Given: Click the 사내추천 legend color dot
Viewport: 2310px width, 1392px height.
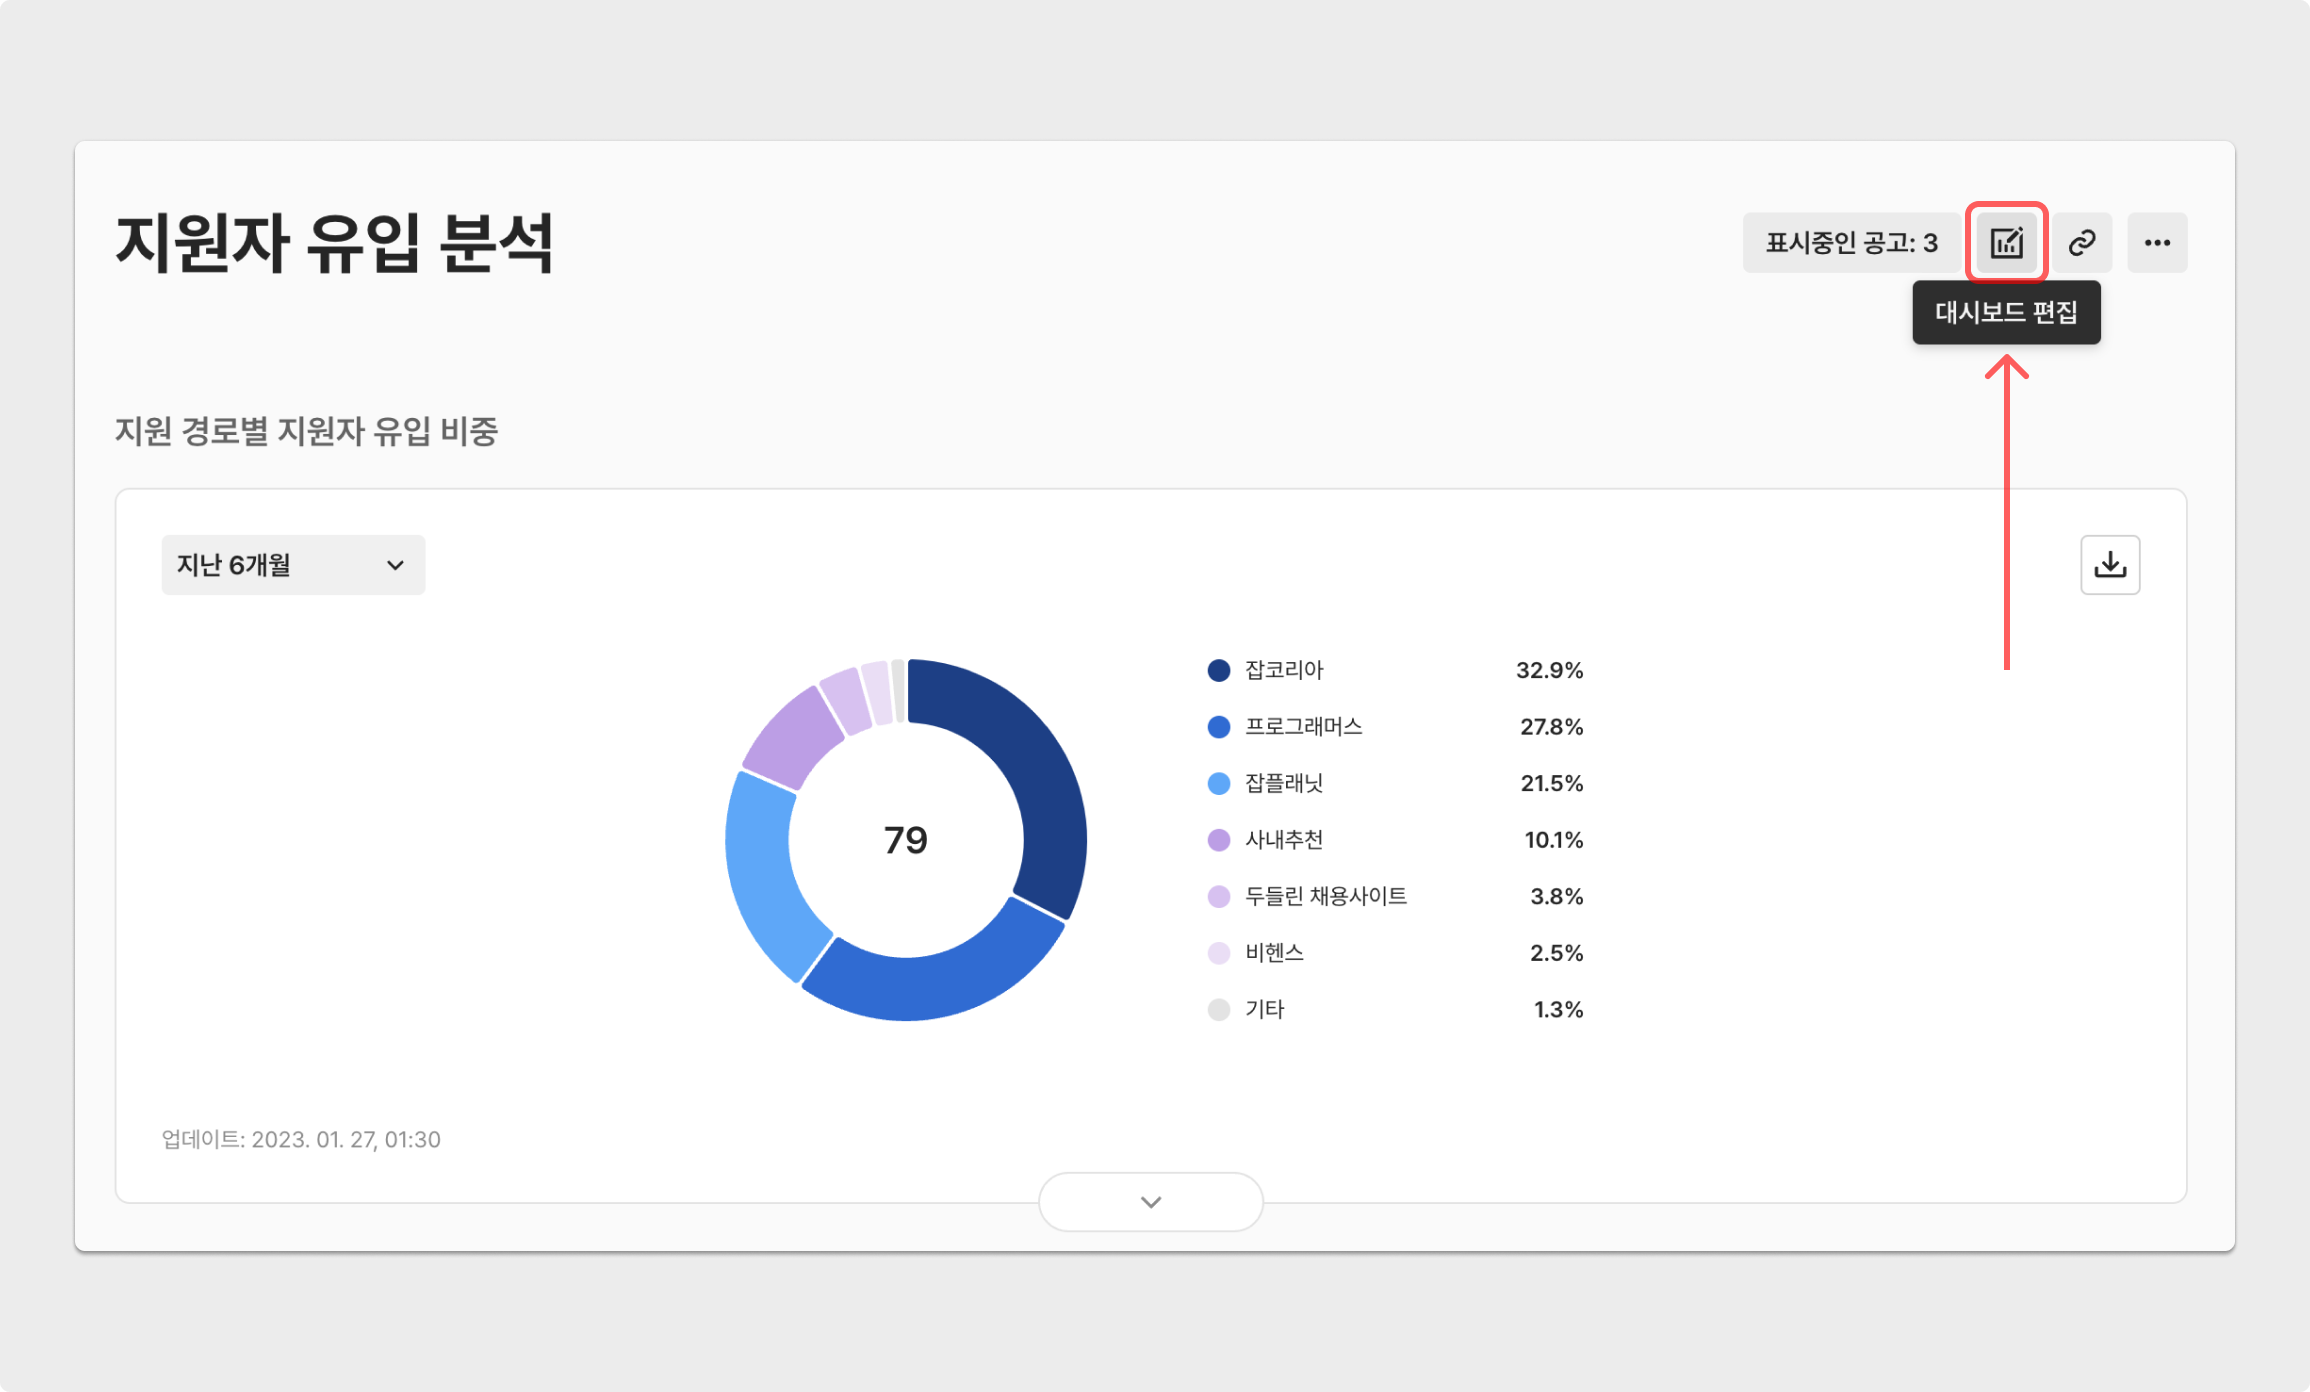Looking at the screenshot, I should [x=1218, y=840].
